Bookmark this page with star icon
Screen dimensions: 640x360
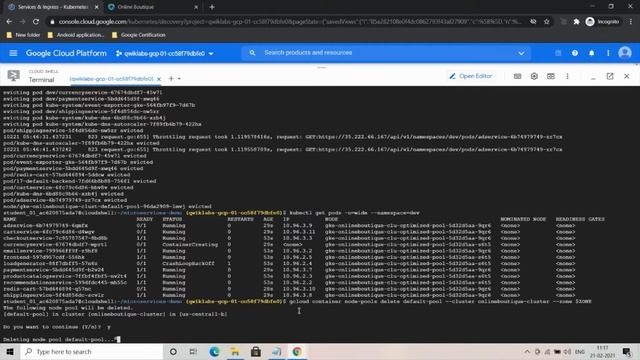547,22
